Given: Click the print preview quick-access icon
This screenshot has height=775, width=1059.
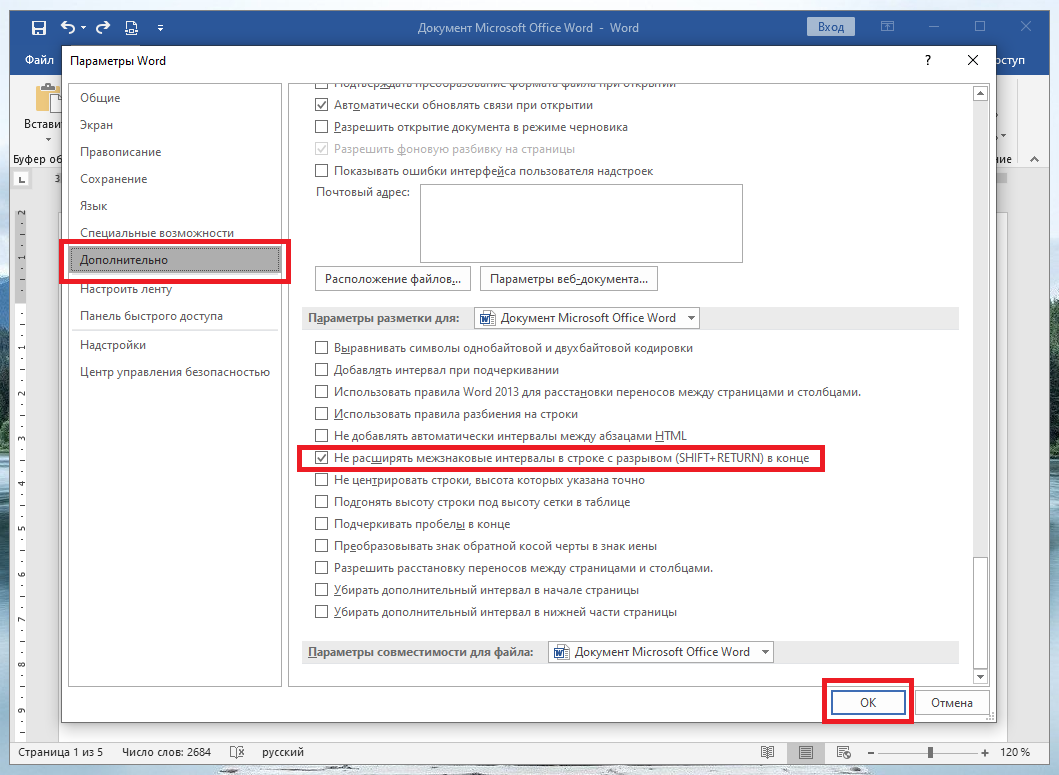Looking at the screenshot, I should pyautogui.click(x=131, y=28).
